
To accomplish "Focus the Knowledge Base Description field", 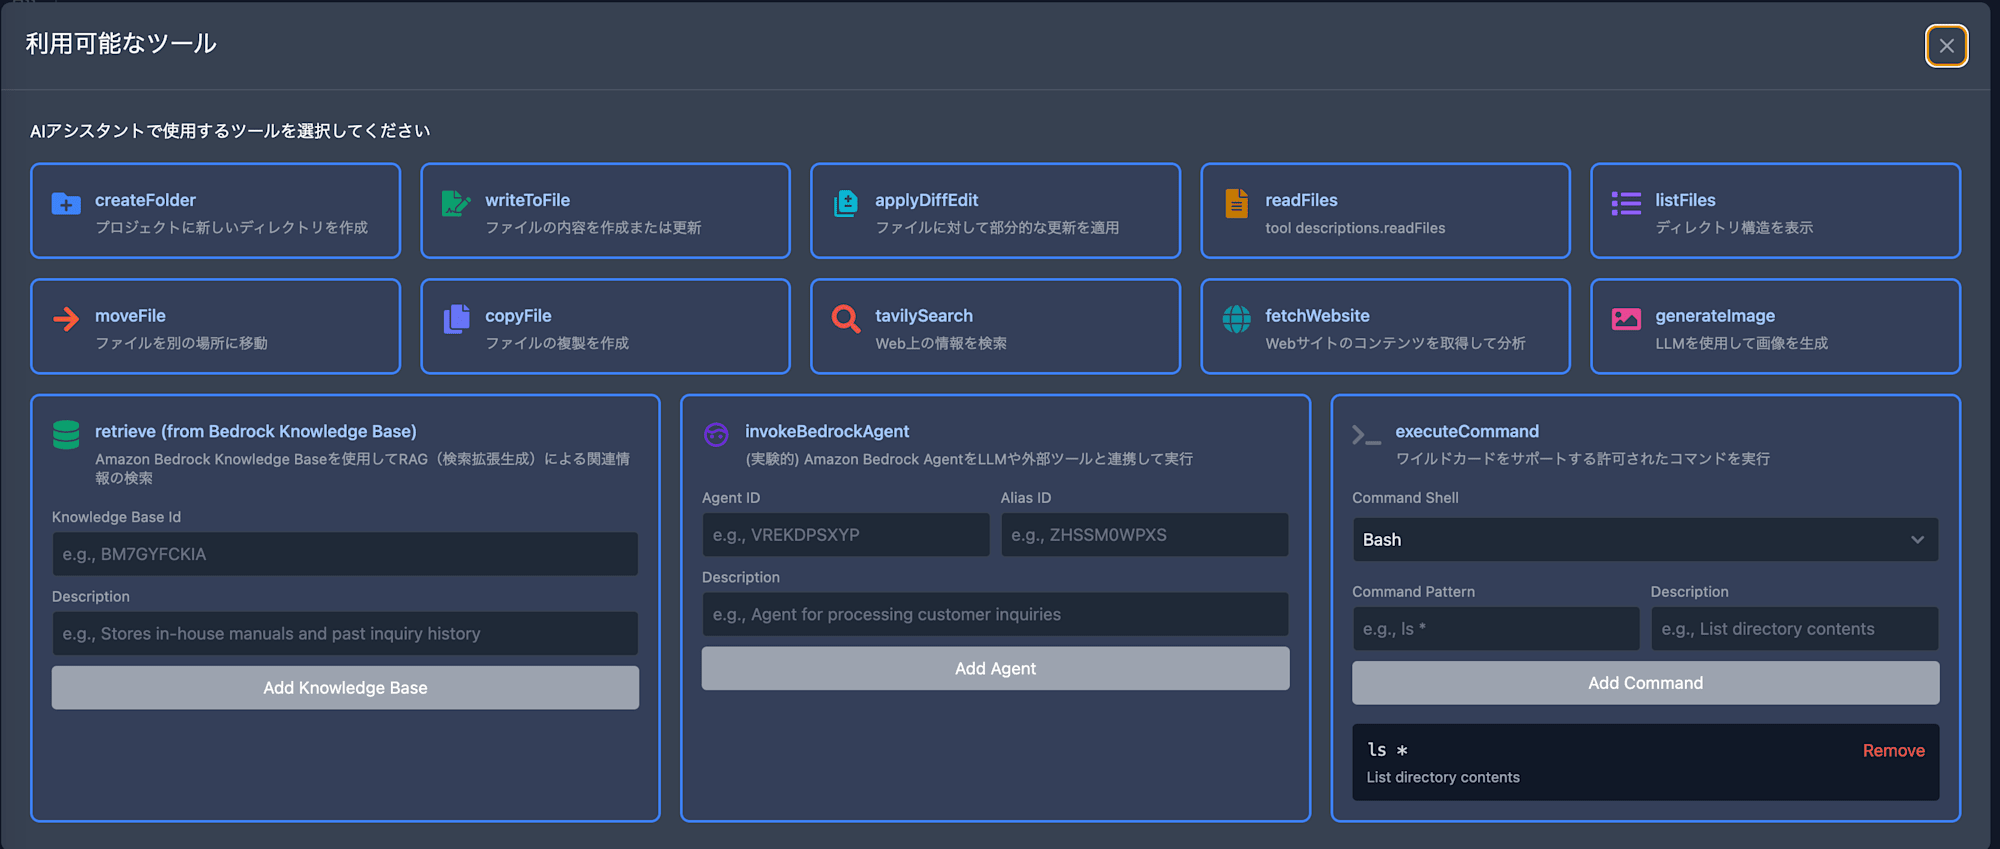I will point(345,634).
